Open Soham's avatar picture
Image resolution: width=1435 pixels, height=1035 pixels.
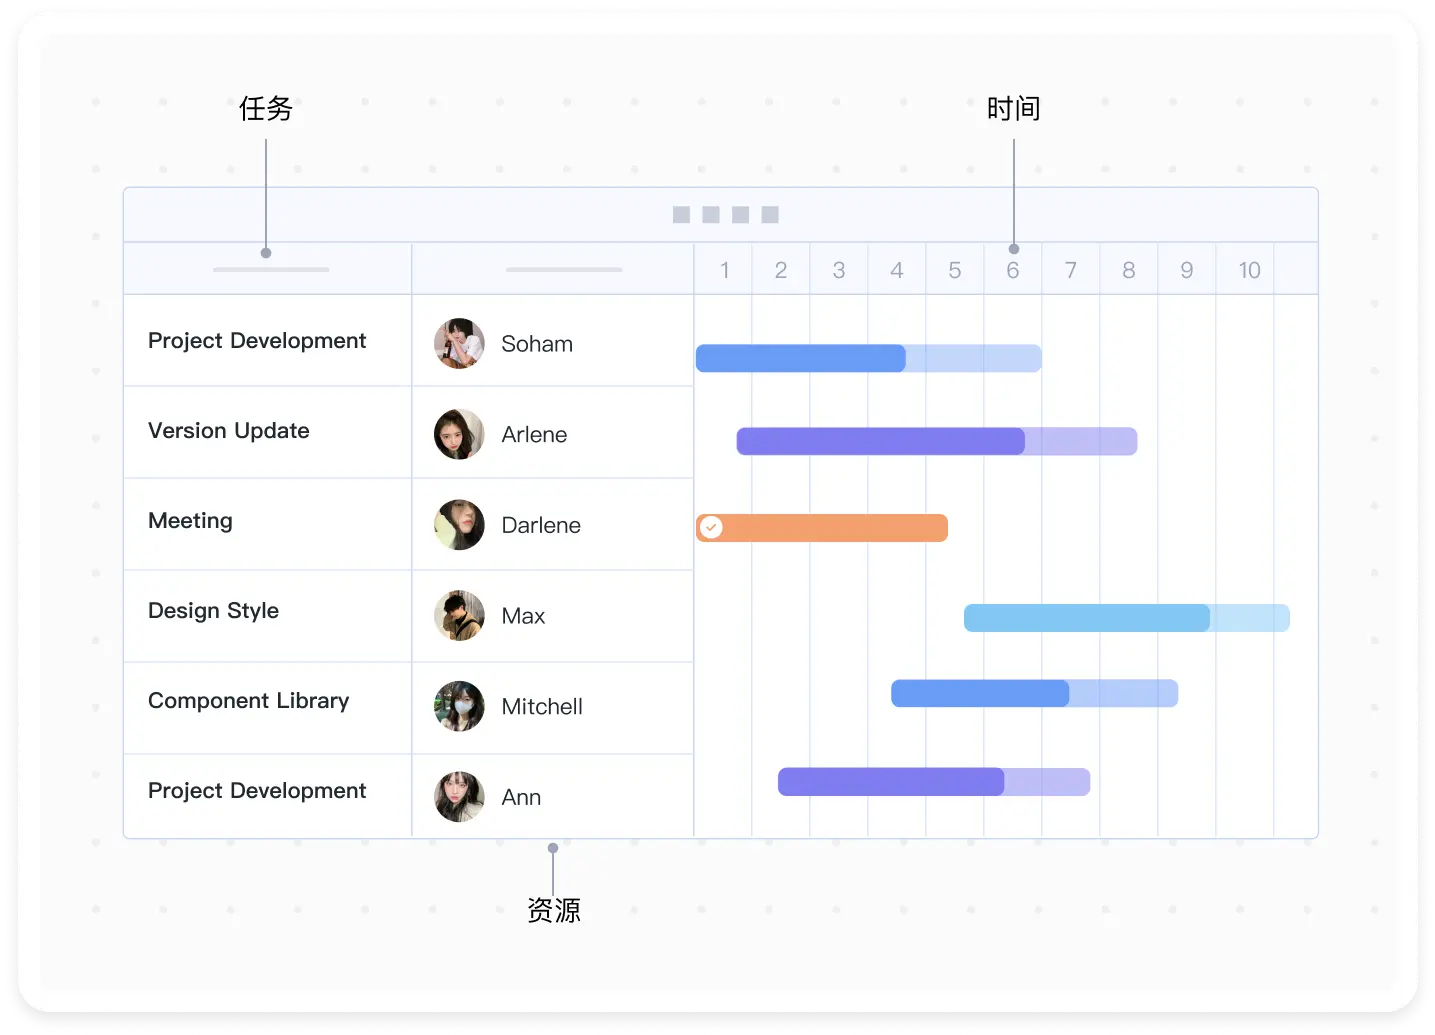click(x=459, y=343)
